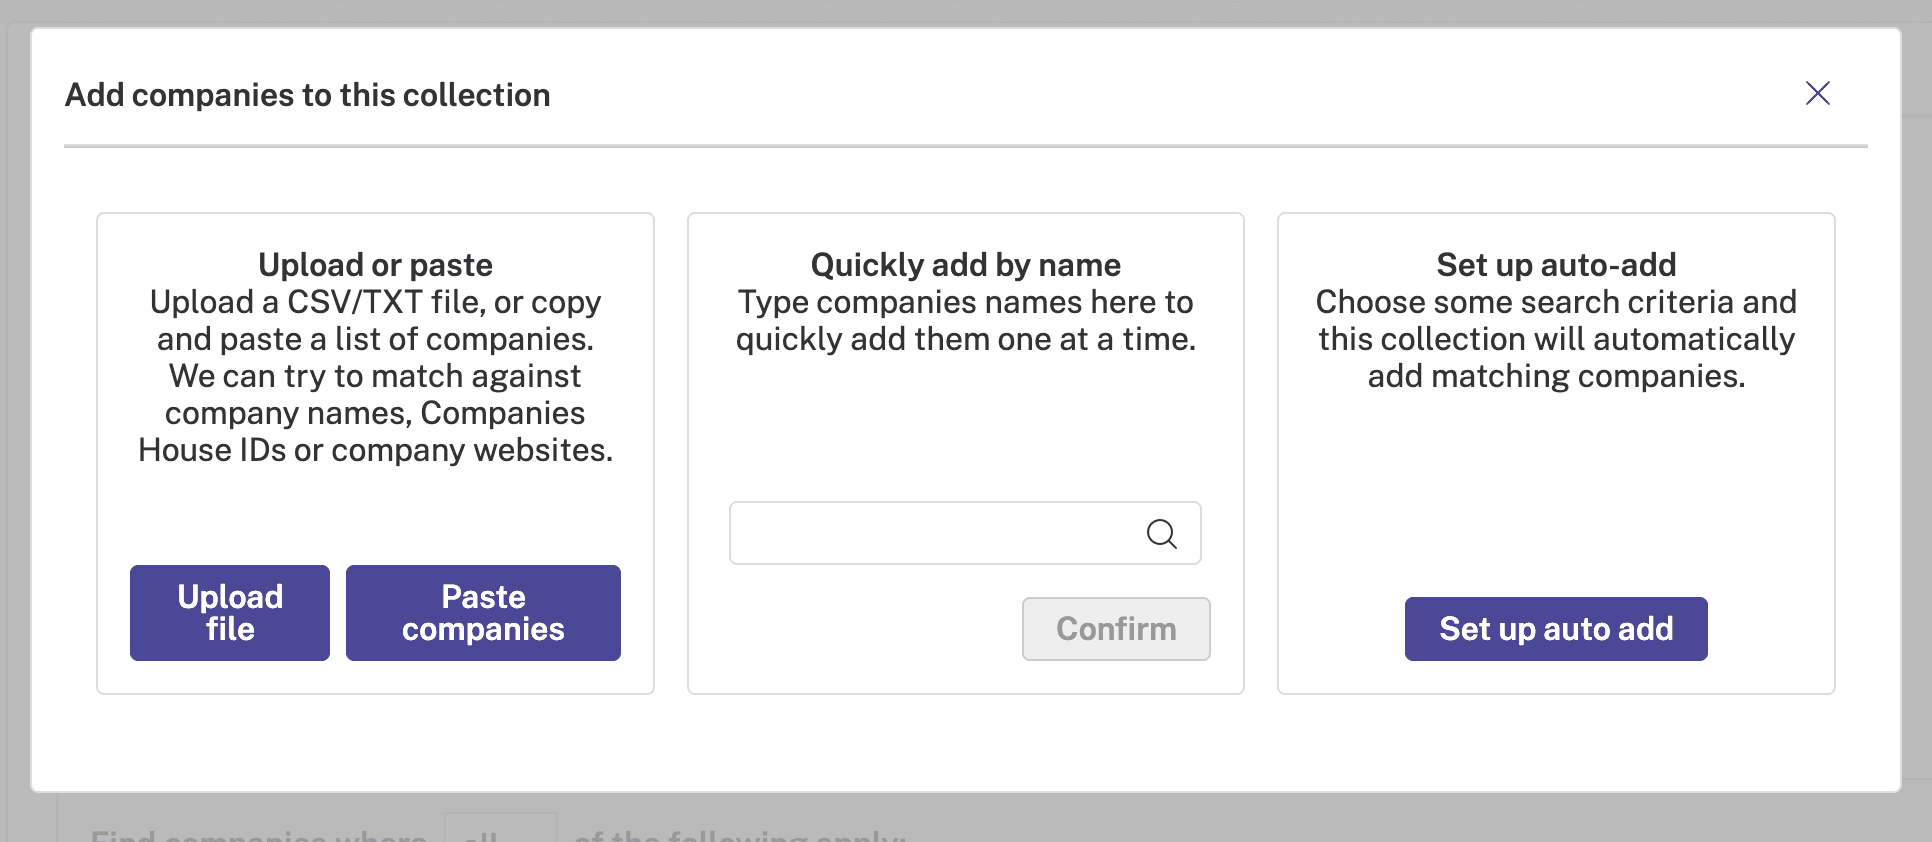Click the dimmed 'Find companies where' text
The image size is (1932, 842).
(258, 834)
